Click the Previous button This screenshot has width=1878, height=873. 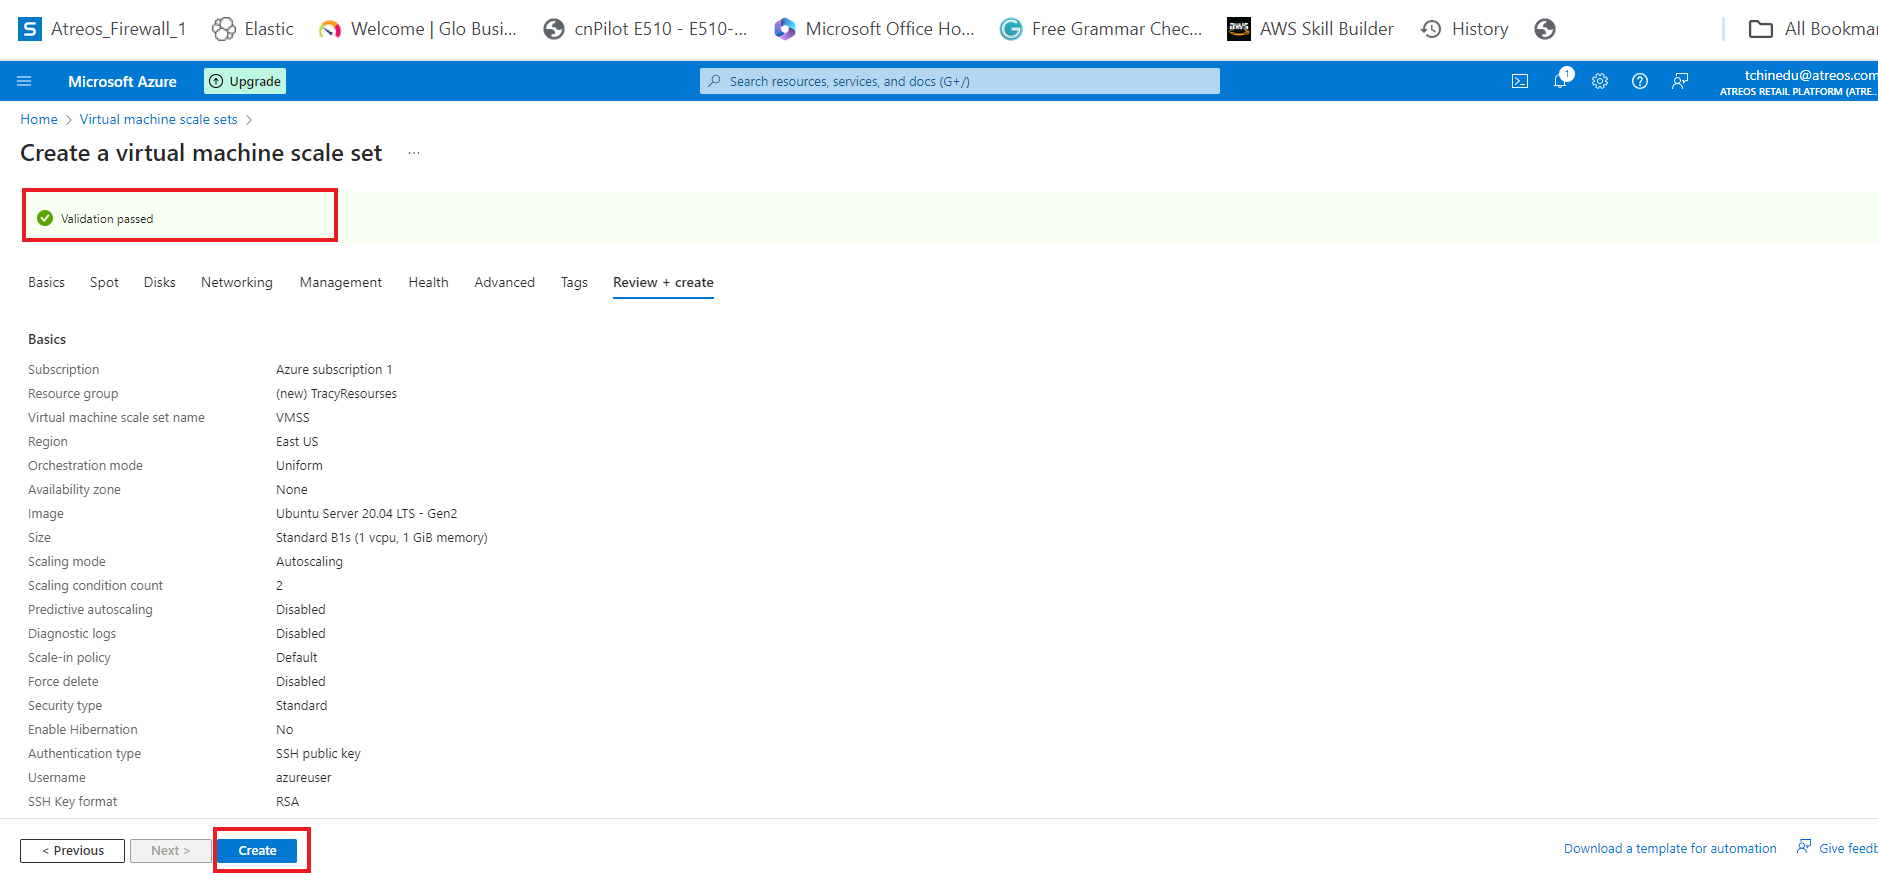(72, 851)
